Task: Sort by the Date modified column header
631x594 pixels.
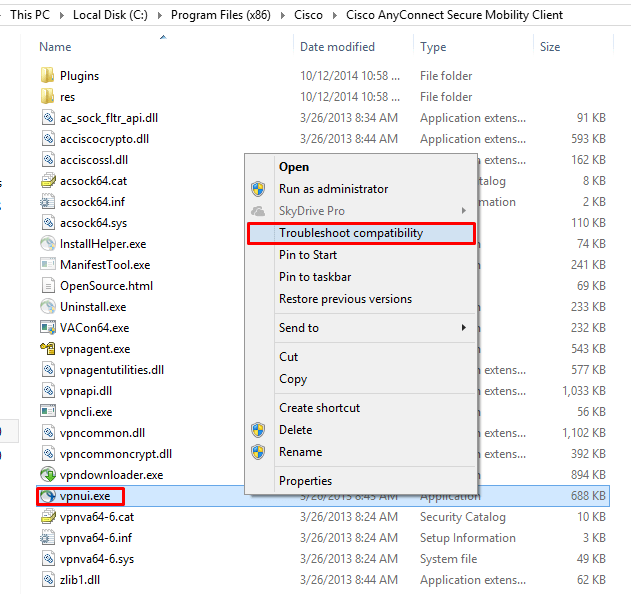Action: (x=337, y=47)
